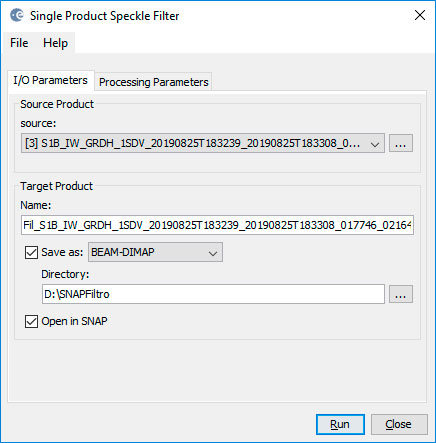The image size is (436, 443).
Task: Toggle the Save as checkbox
Action: pos(31,252)
